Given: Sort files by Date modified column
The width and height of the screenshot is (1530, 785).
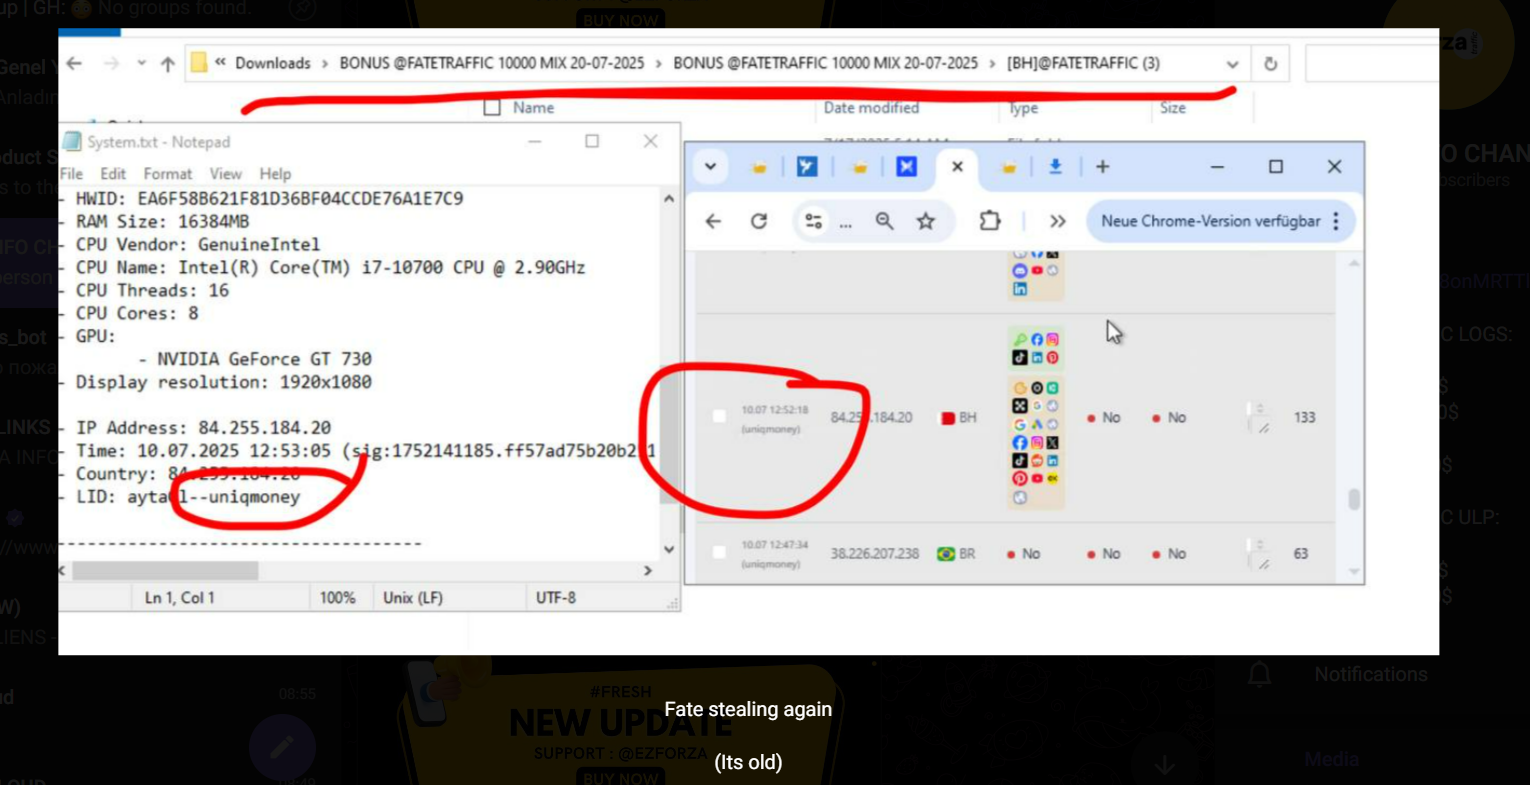Looking at the screenshot, I should (x=871, y=107).
